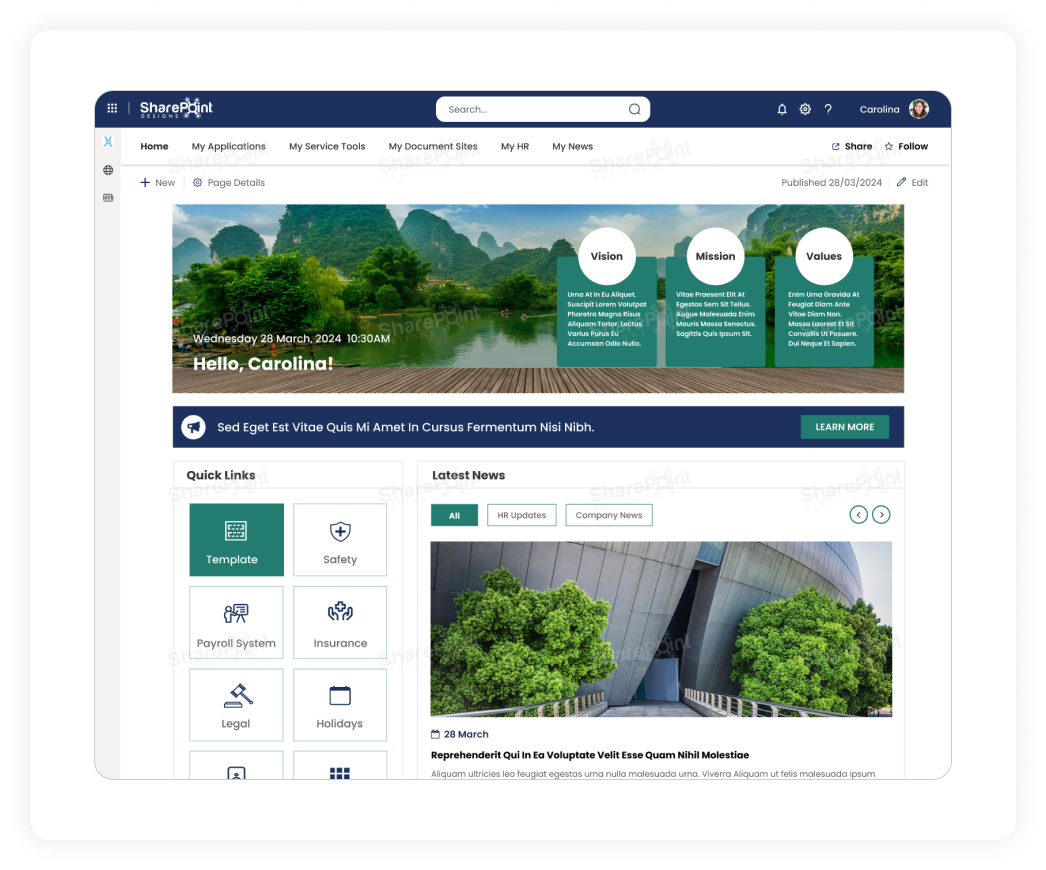Open the app launcher waffle icon
Viewport: 1046px width, 870px height.
pos(112,108)
